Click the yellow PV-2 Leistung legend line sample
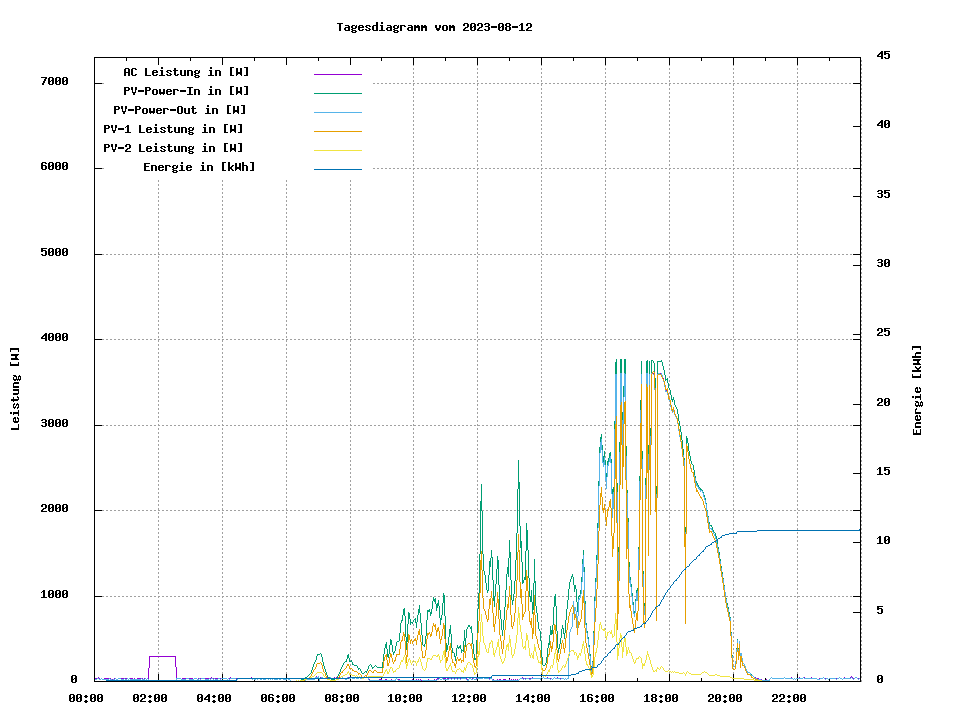Screen dimensions: 960x720 [x=337, y=150]
